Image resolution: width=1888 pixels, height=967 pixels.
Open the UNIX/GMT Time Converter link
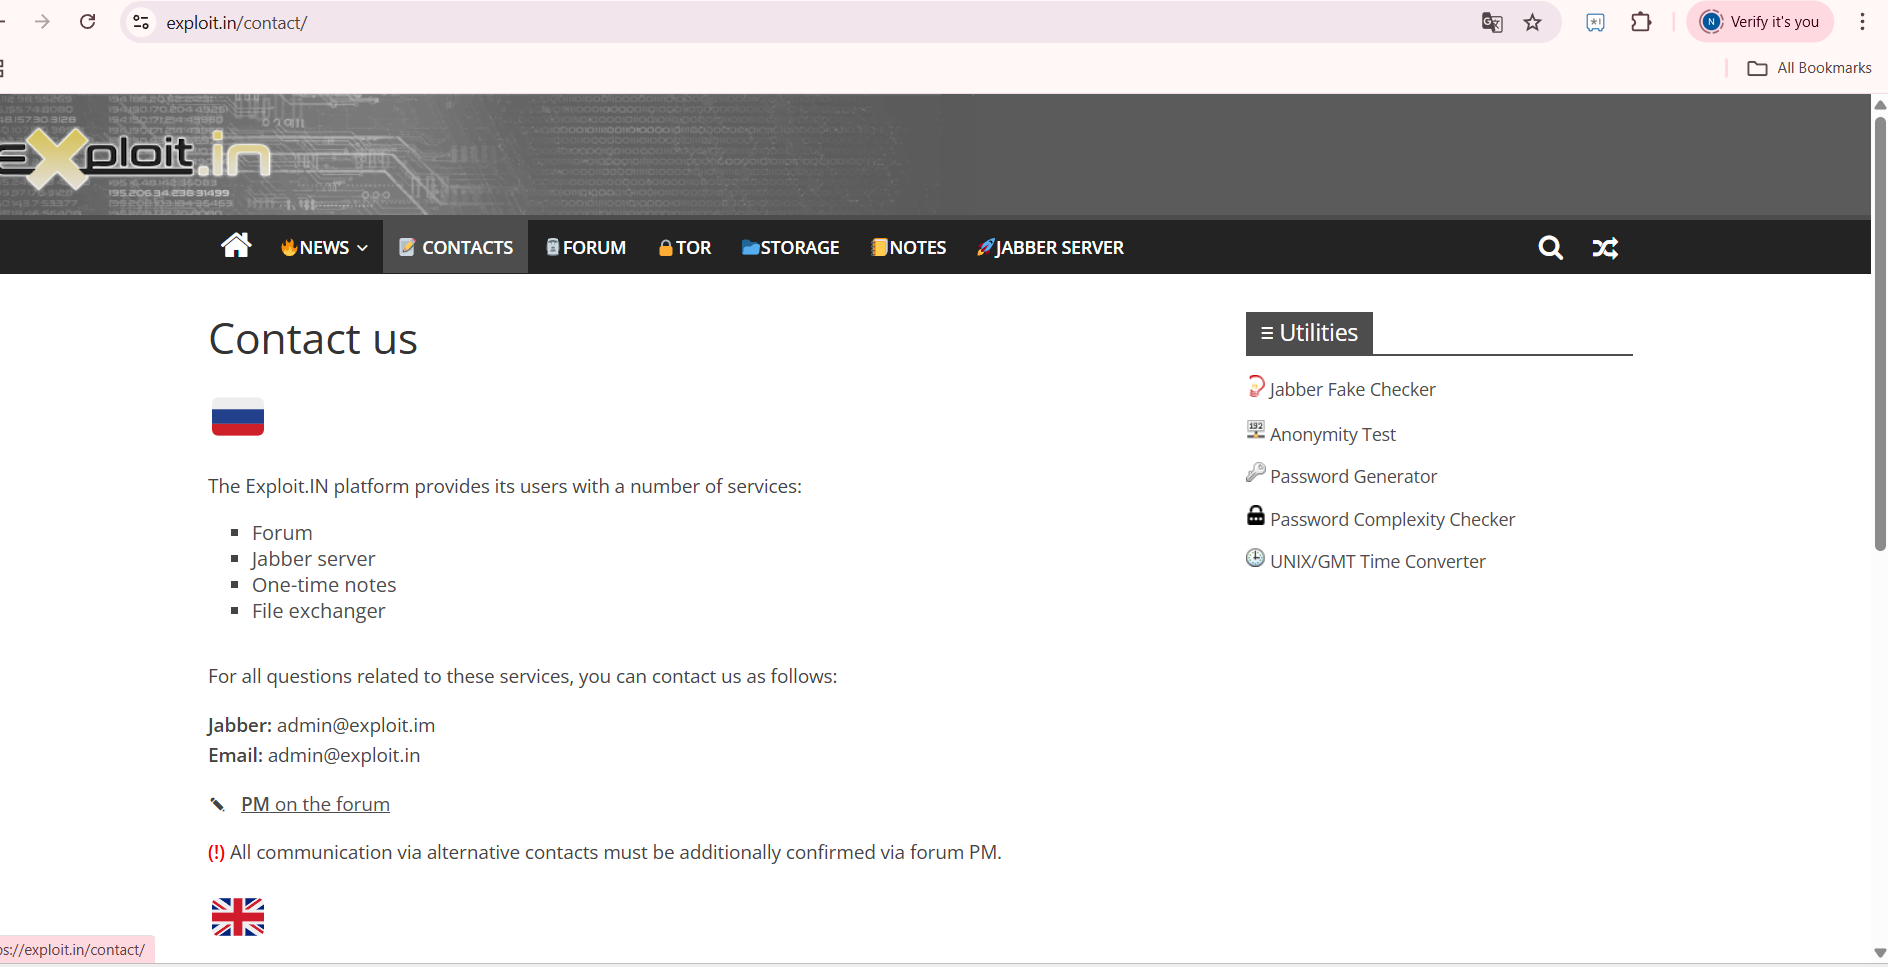(x=1378, y=561)
